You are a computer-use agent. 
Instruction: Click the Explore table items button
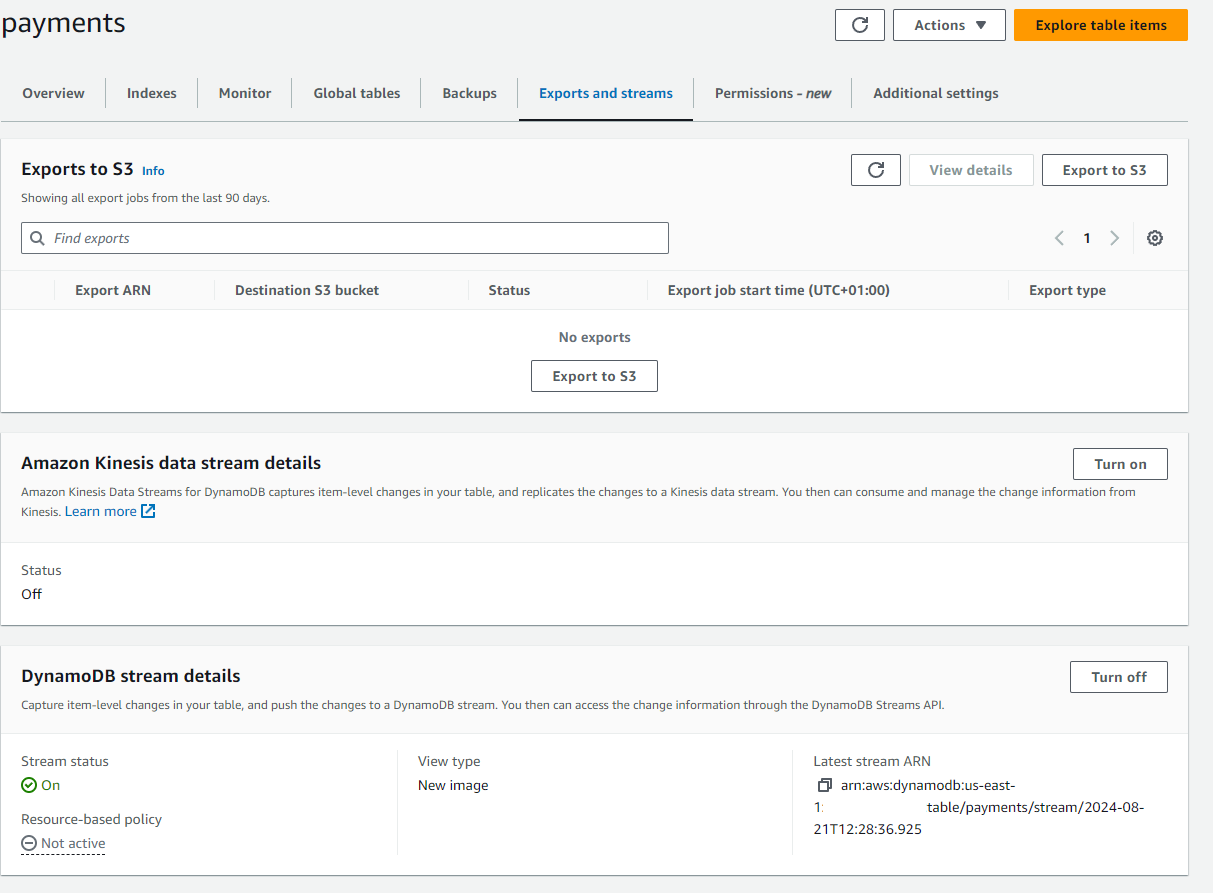click(x=1101, y=25)
